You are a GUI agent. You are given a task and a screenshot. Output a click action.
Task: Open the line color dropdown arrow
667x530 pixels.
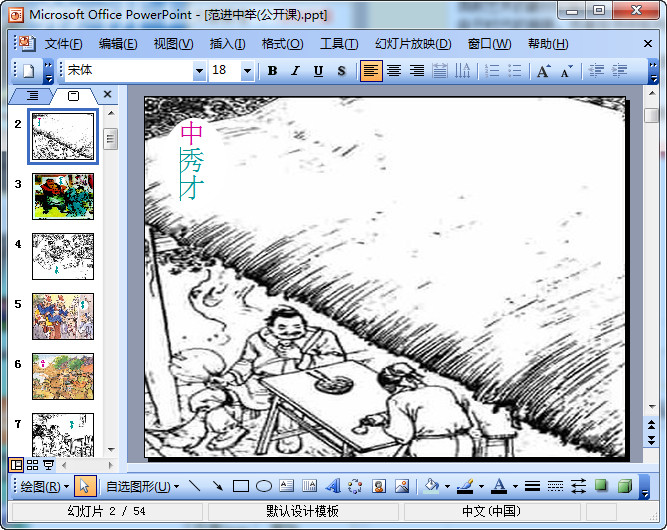[x=481, y=486]
